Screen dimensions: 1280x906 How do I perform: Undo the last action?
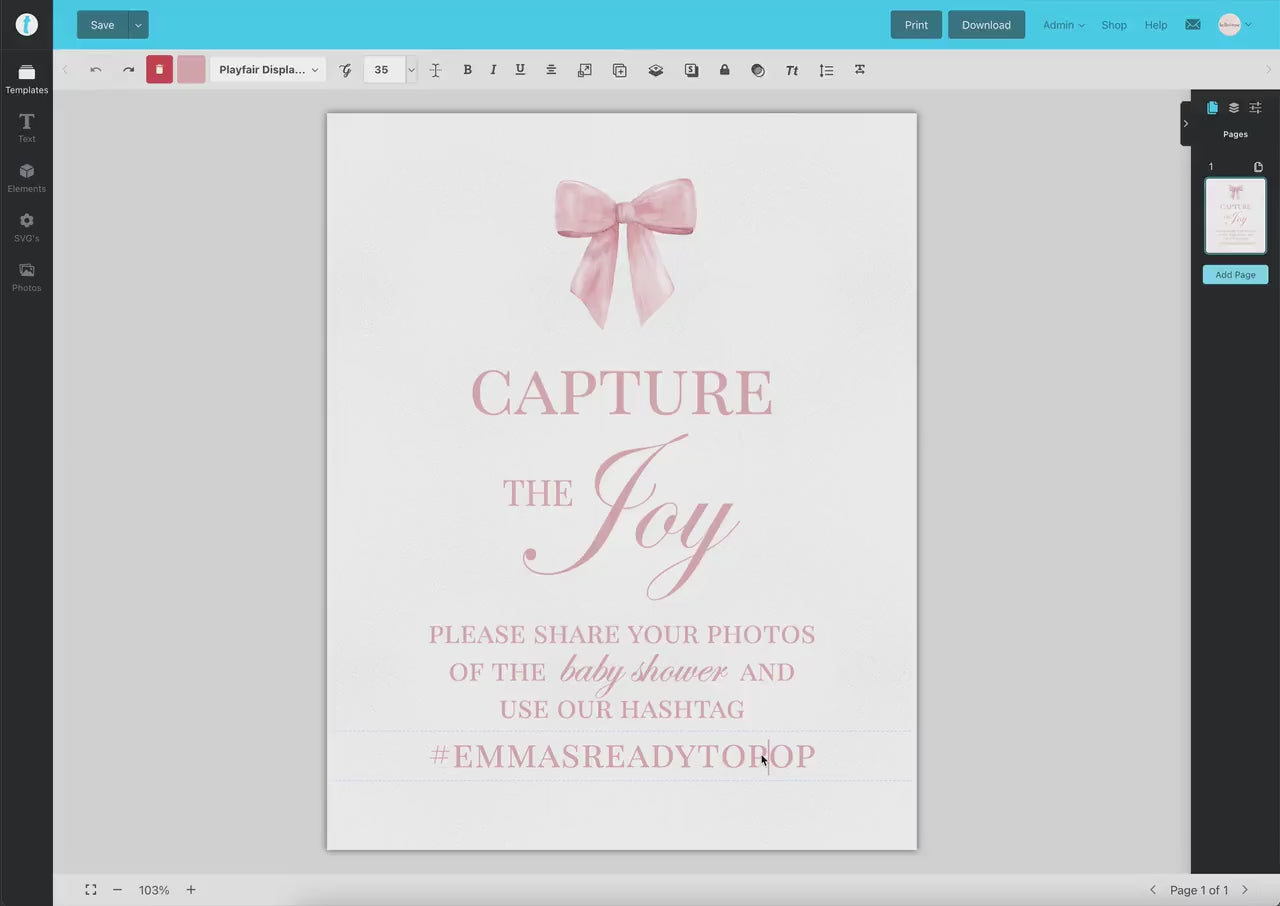point(96,70)
